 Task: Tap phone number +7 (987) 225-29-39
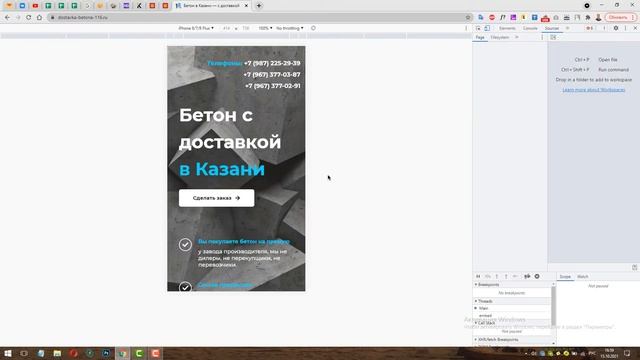(x=272, y=63)
